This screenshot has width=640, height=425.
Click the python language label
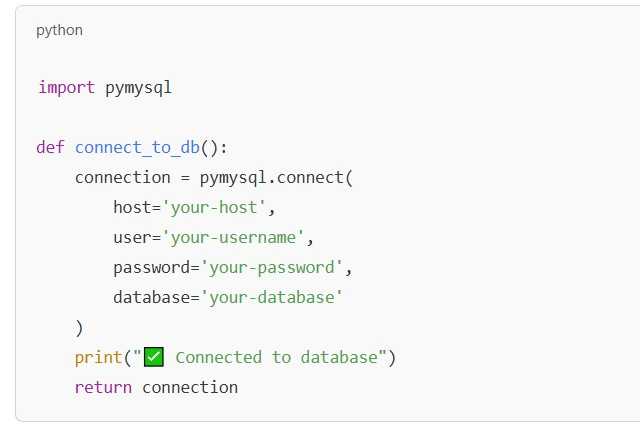[x=59, y=30]
